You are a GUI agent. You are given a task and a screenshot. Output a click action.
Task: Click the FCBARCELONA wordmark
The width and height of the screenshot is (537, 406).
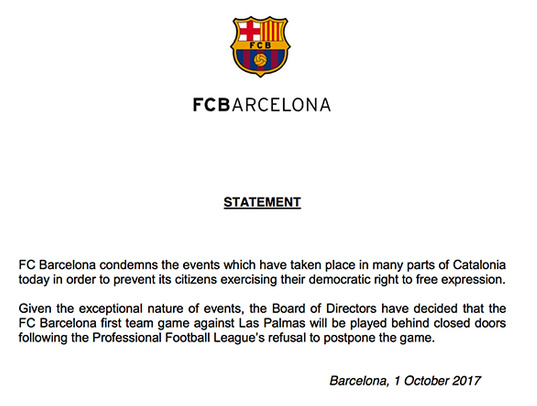pyautogui.click(x=262, y=104)
